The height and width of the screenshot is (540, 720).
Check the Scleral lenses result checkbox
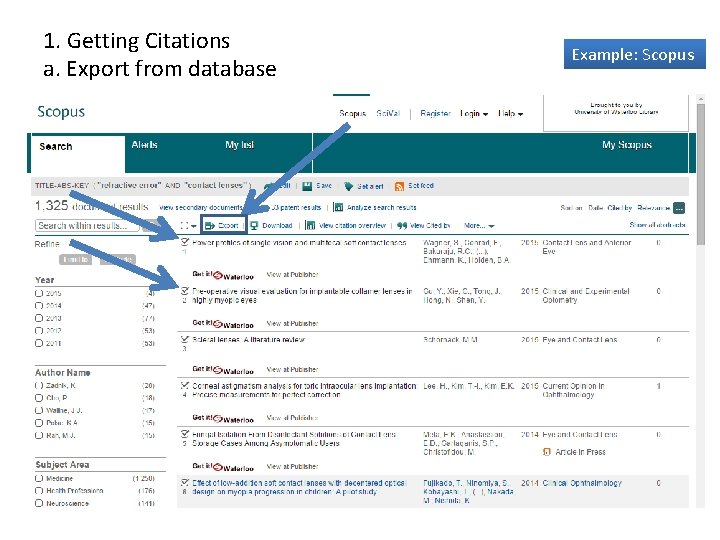185,339
